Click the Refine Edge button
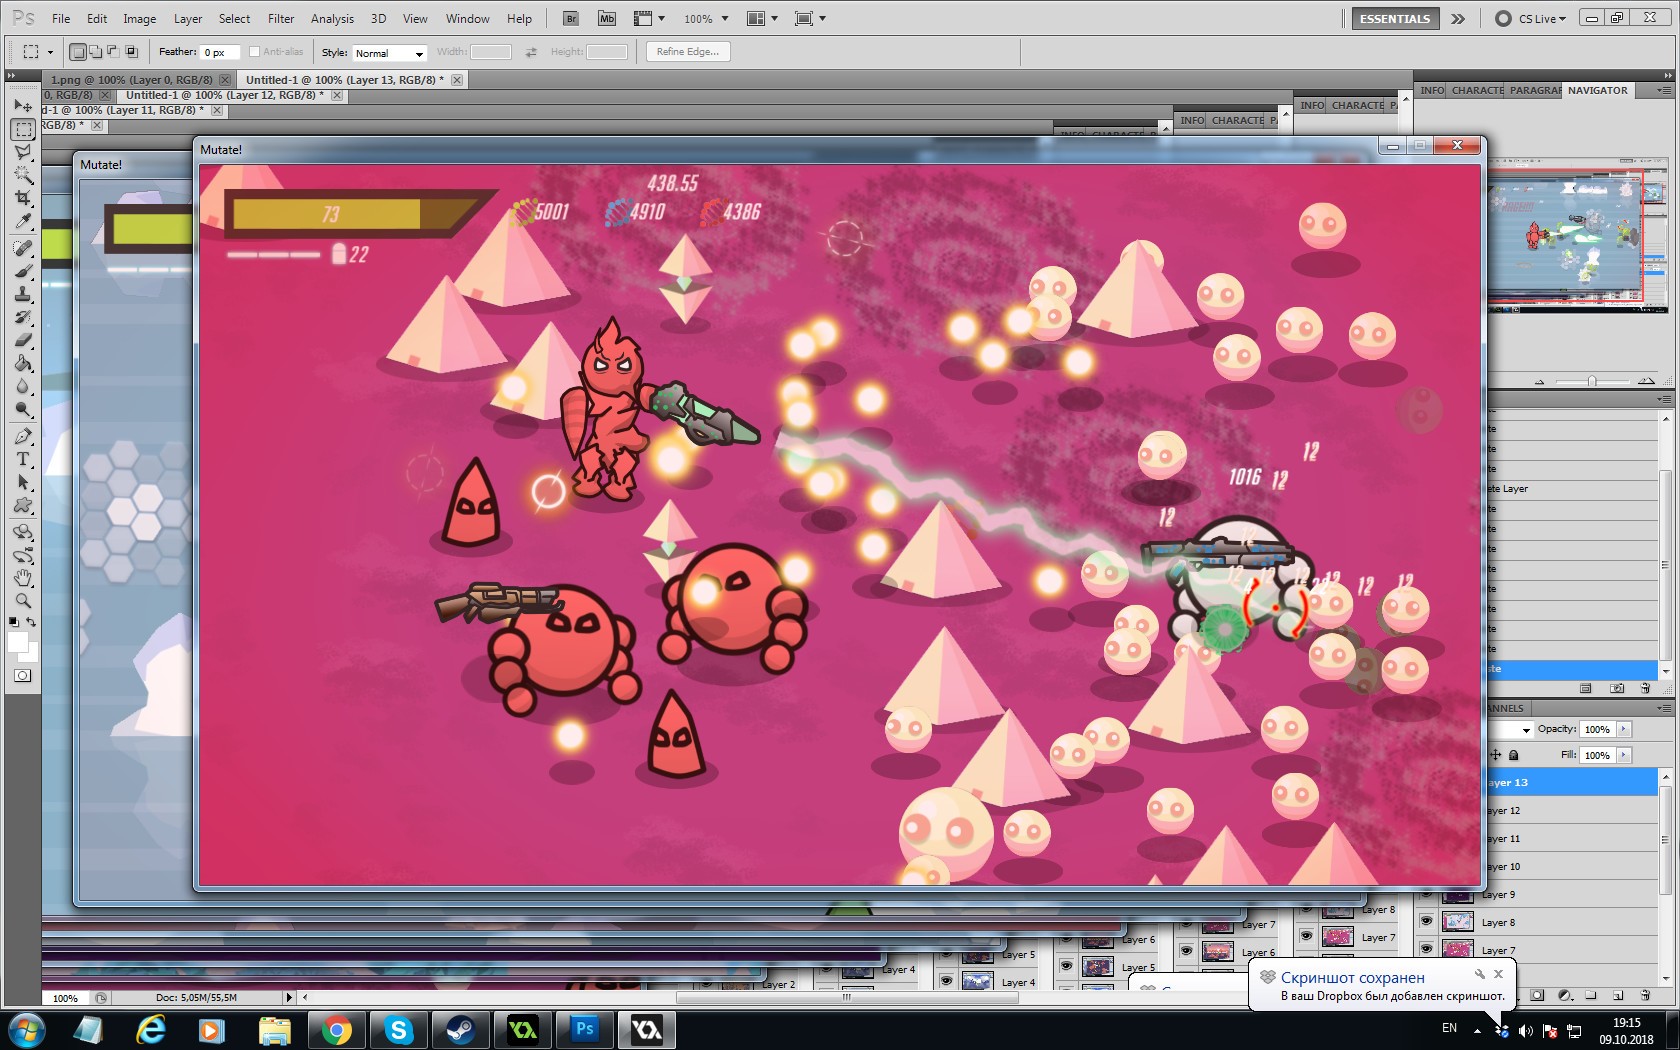Image resolution: width=1680 pixels, height=1050 pixels. 687,51
